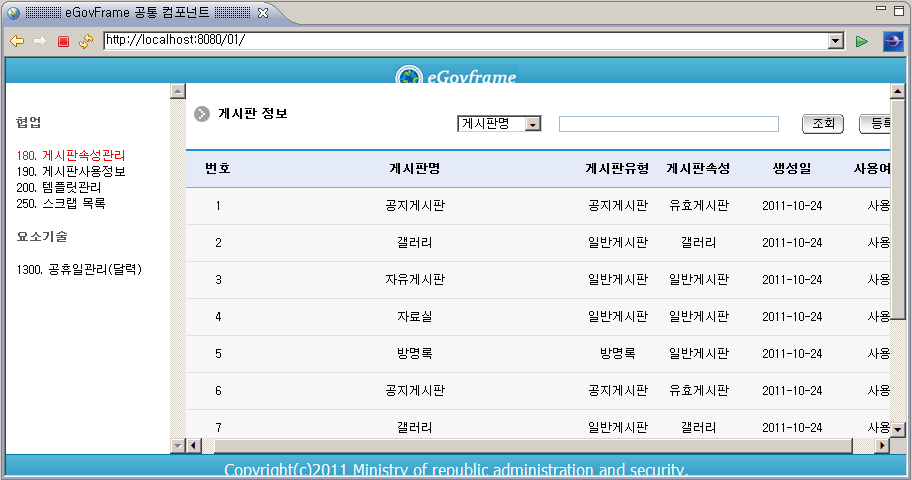Open 190. 게시판사용정보 menu item
The width and height of the screenshot is (912, 480).
coord(71,171)
